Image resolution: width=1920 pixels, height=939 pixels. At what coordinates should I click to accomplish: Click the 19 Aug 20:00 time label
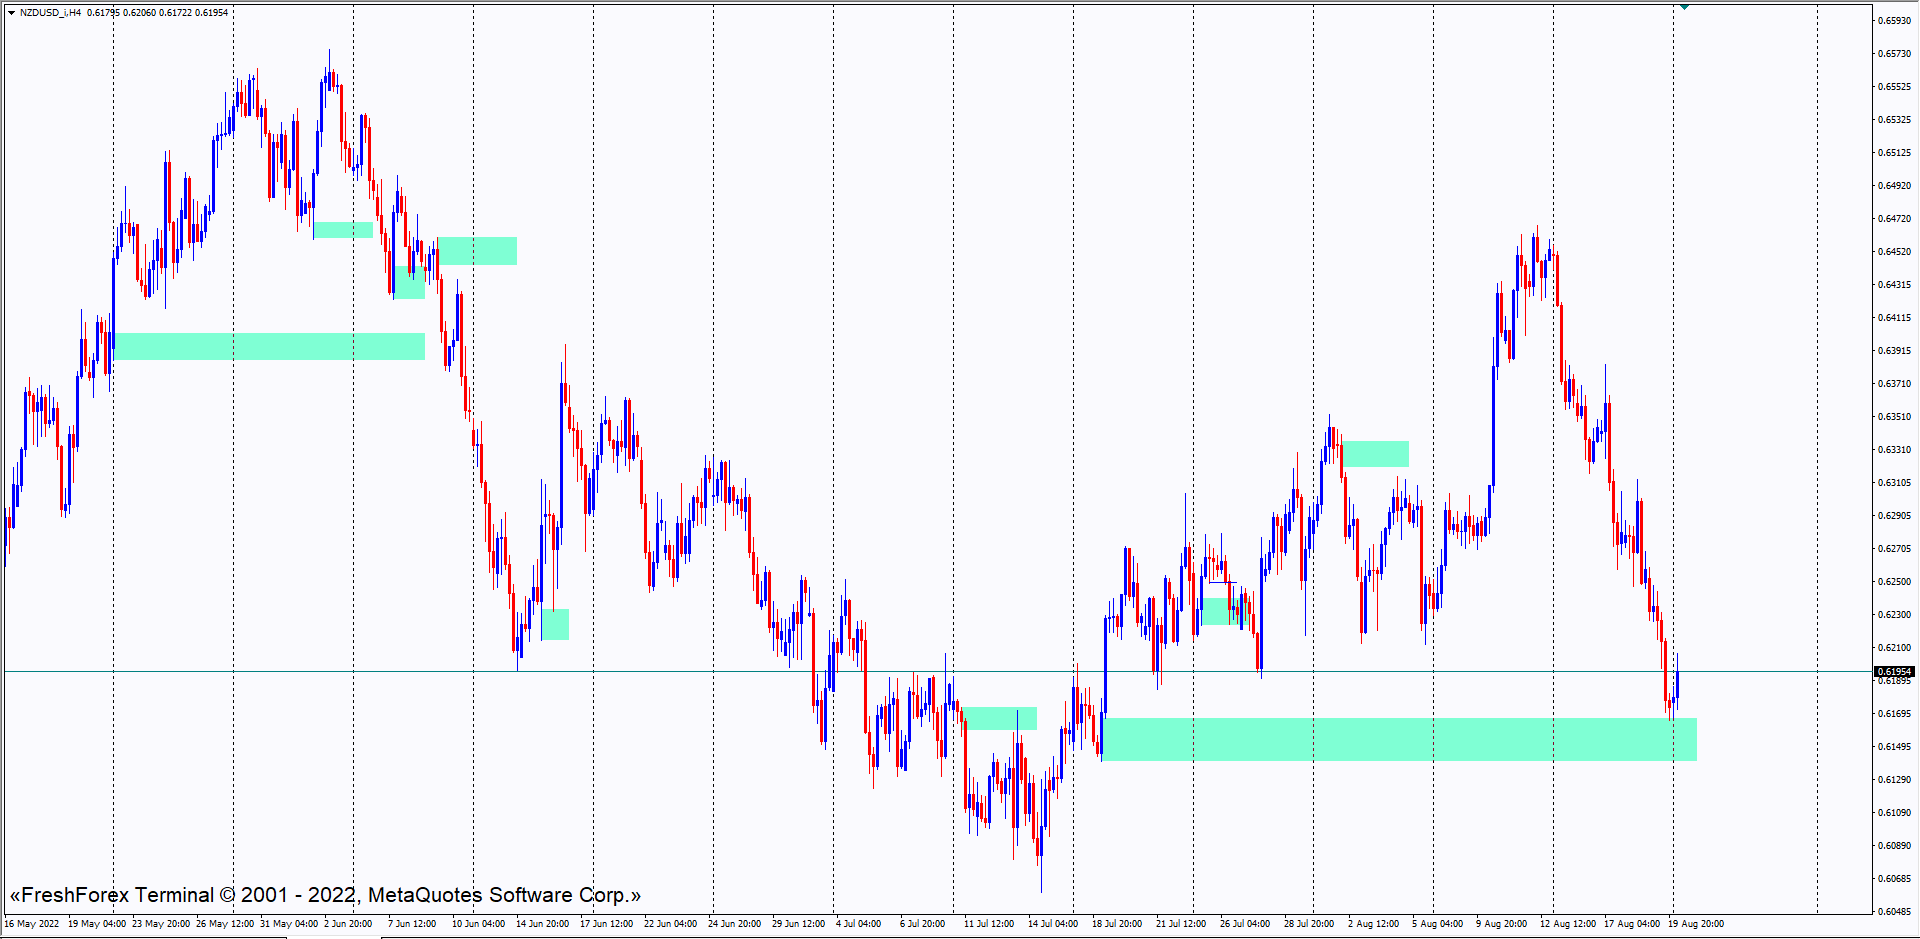click(x=1695, y=924)
